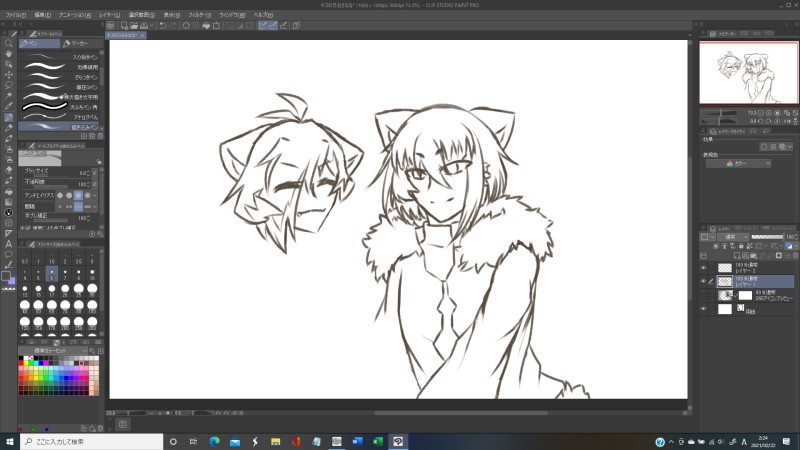Expand the layer effect icons dropdown arrow
This screenshot has width=800, height=450.
pyautogui.click(x=790, y=146)
